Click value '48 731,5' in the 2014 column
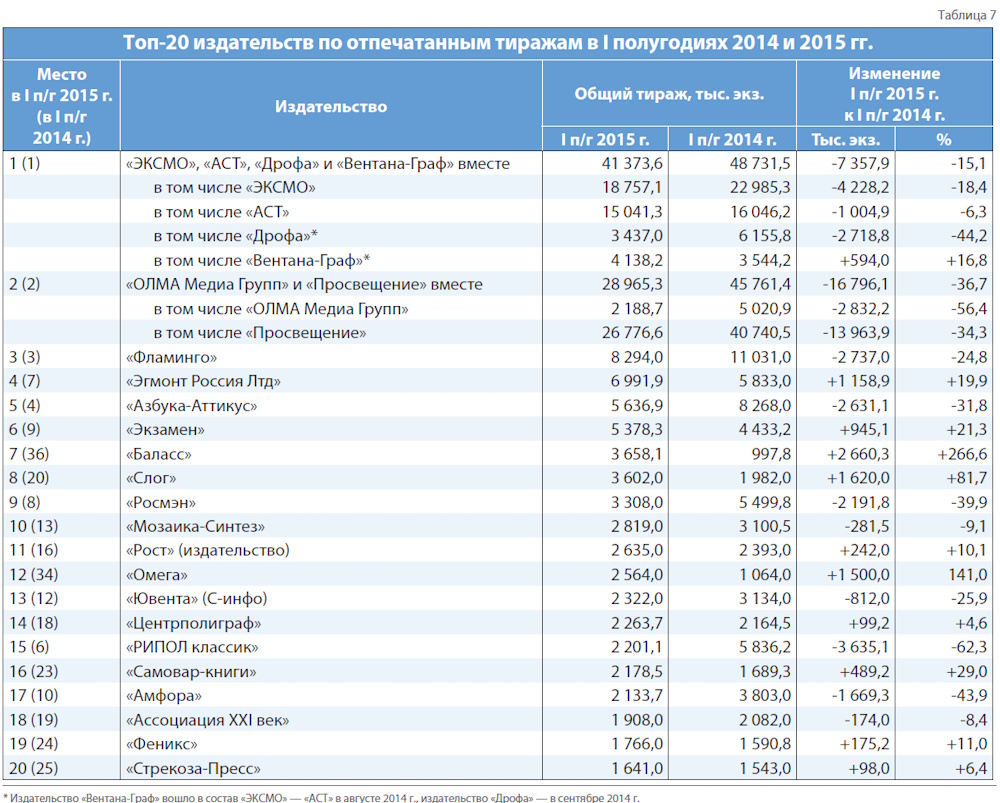This screenshot has width=1000, height=803. click(x=760, y=164)
